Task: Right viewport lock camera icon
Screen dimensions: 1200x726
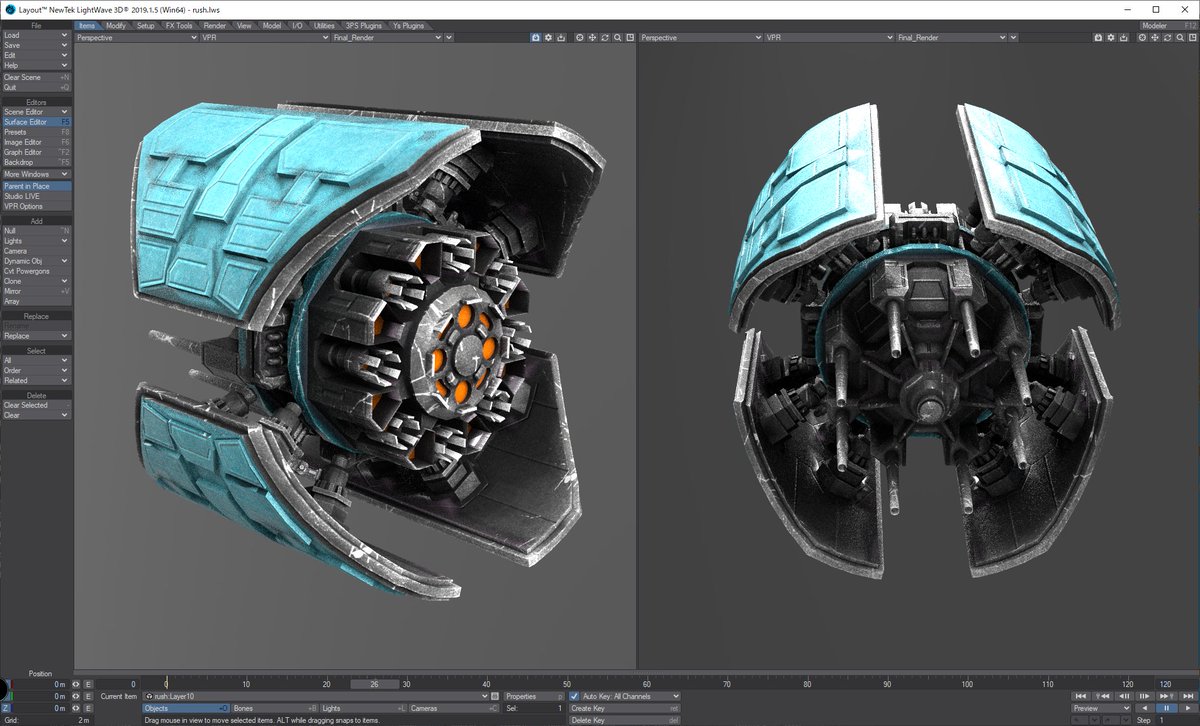Action: pos(1098,37)
